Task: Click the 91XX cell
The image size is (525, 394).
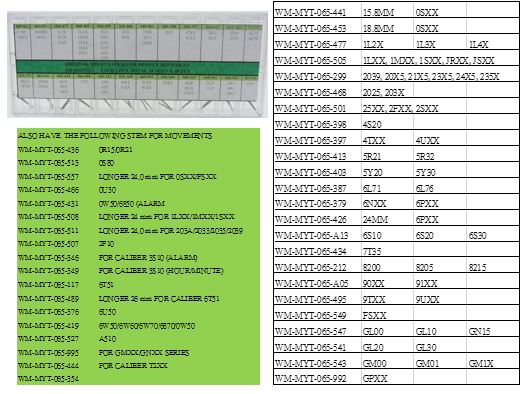Action: (x=440, y=281)
